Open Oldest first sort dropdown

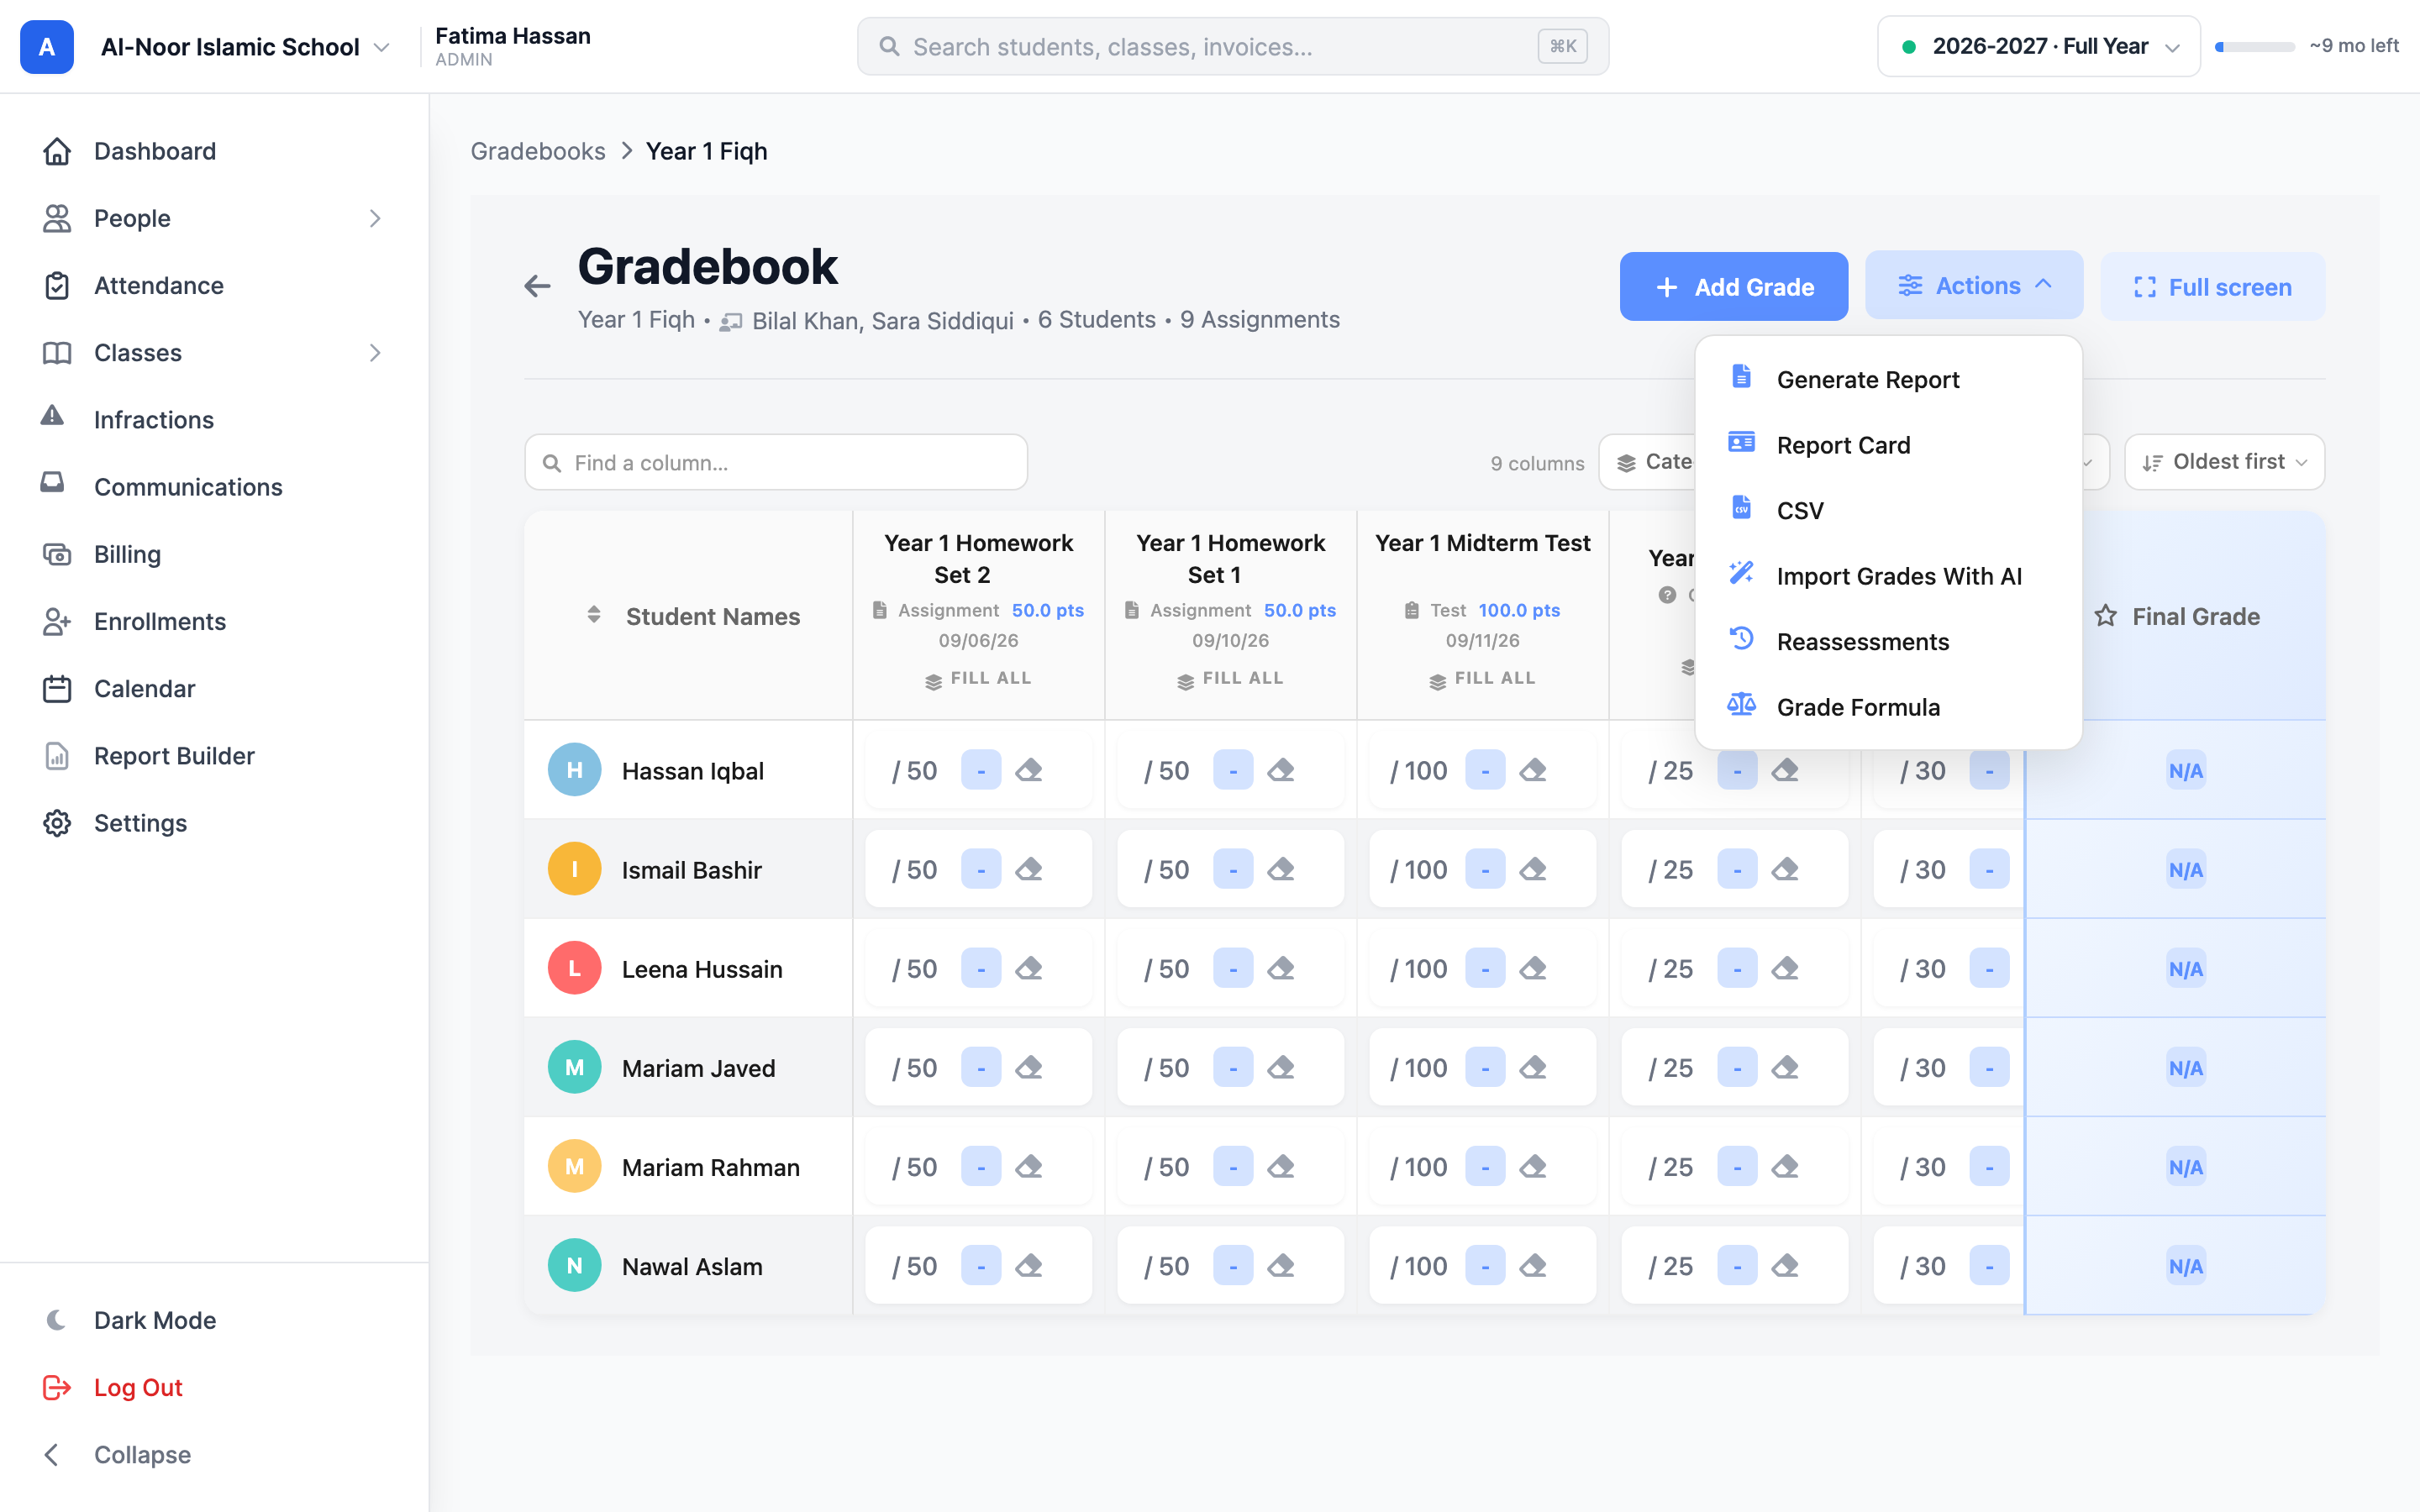2224,462
